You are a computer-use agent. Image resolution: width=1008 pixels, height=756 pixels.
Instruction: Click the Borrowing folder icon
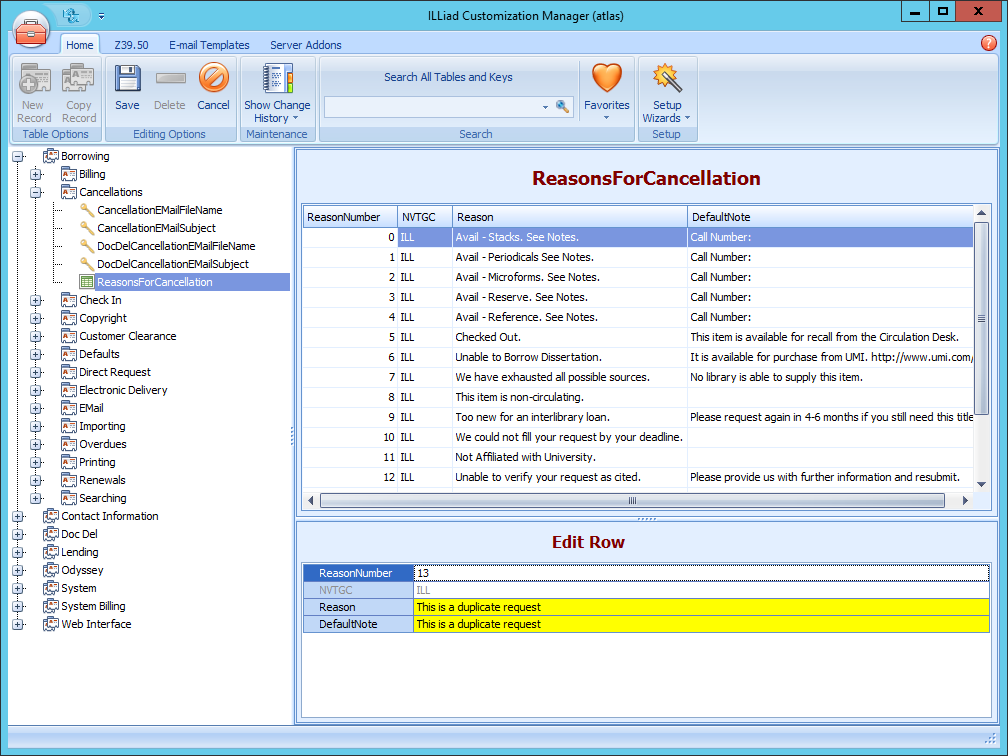click(x=50, y=156)
